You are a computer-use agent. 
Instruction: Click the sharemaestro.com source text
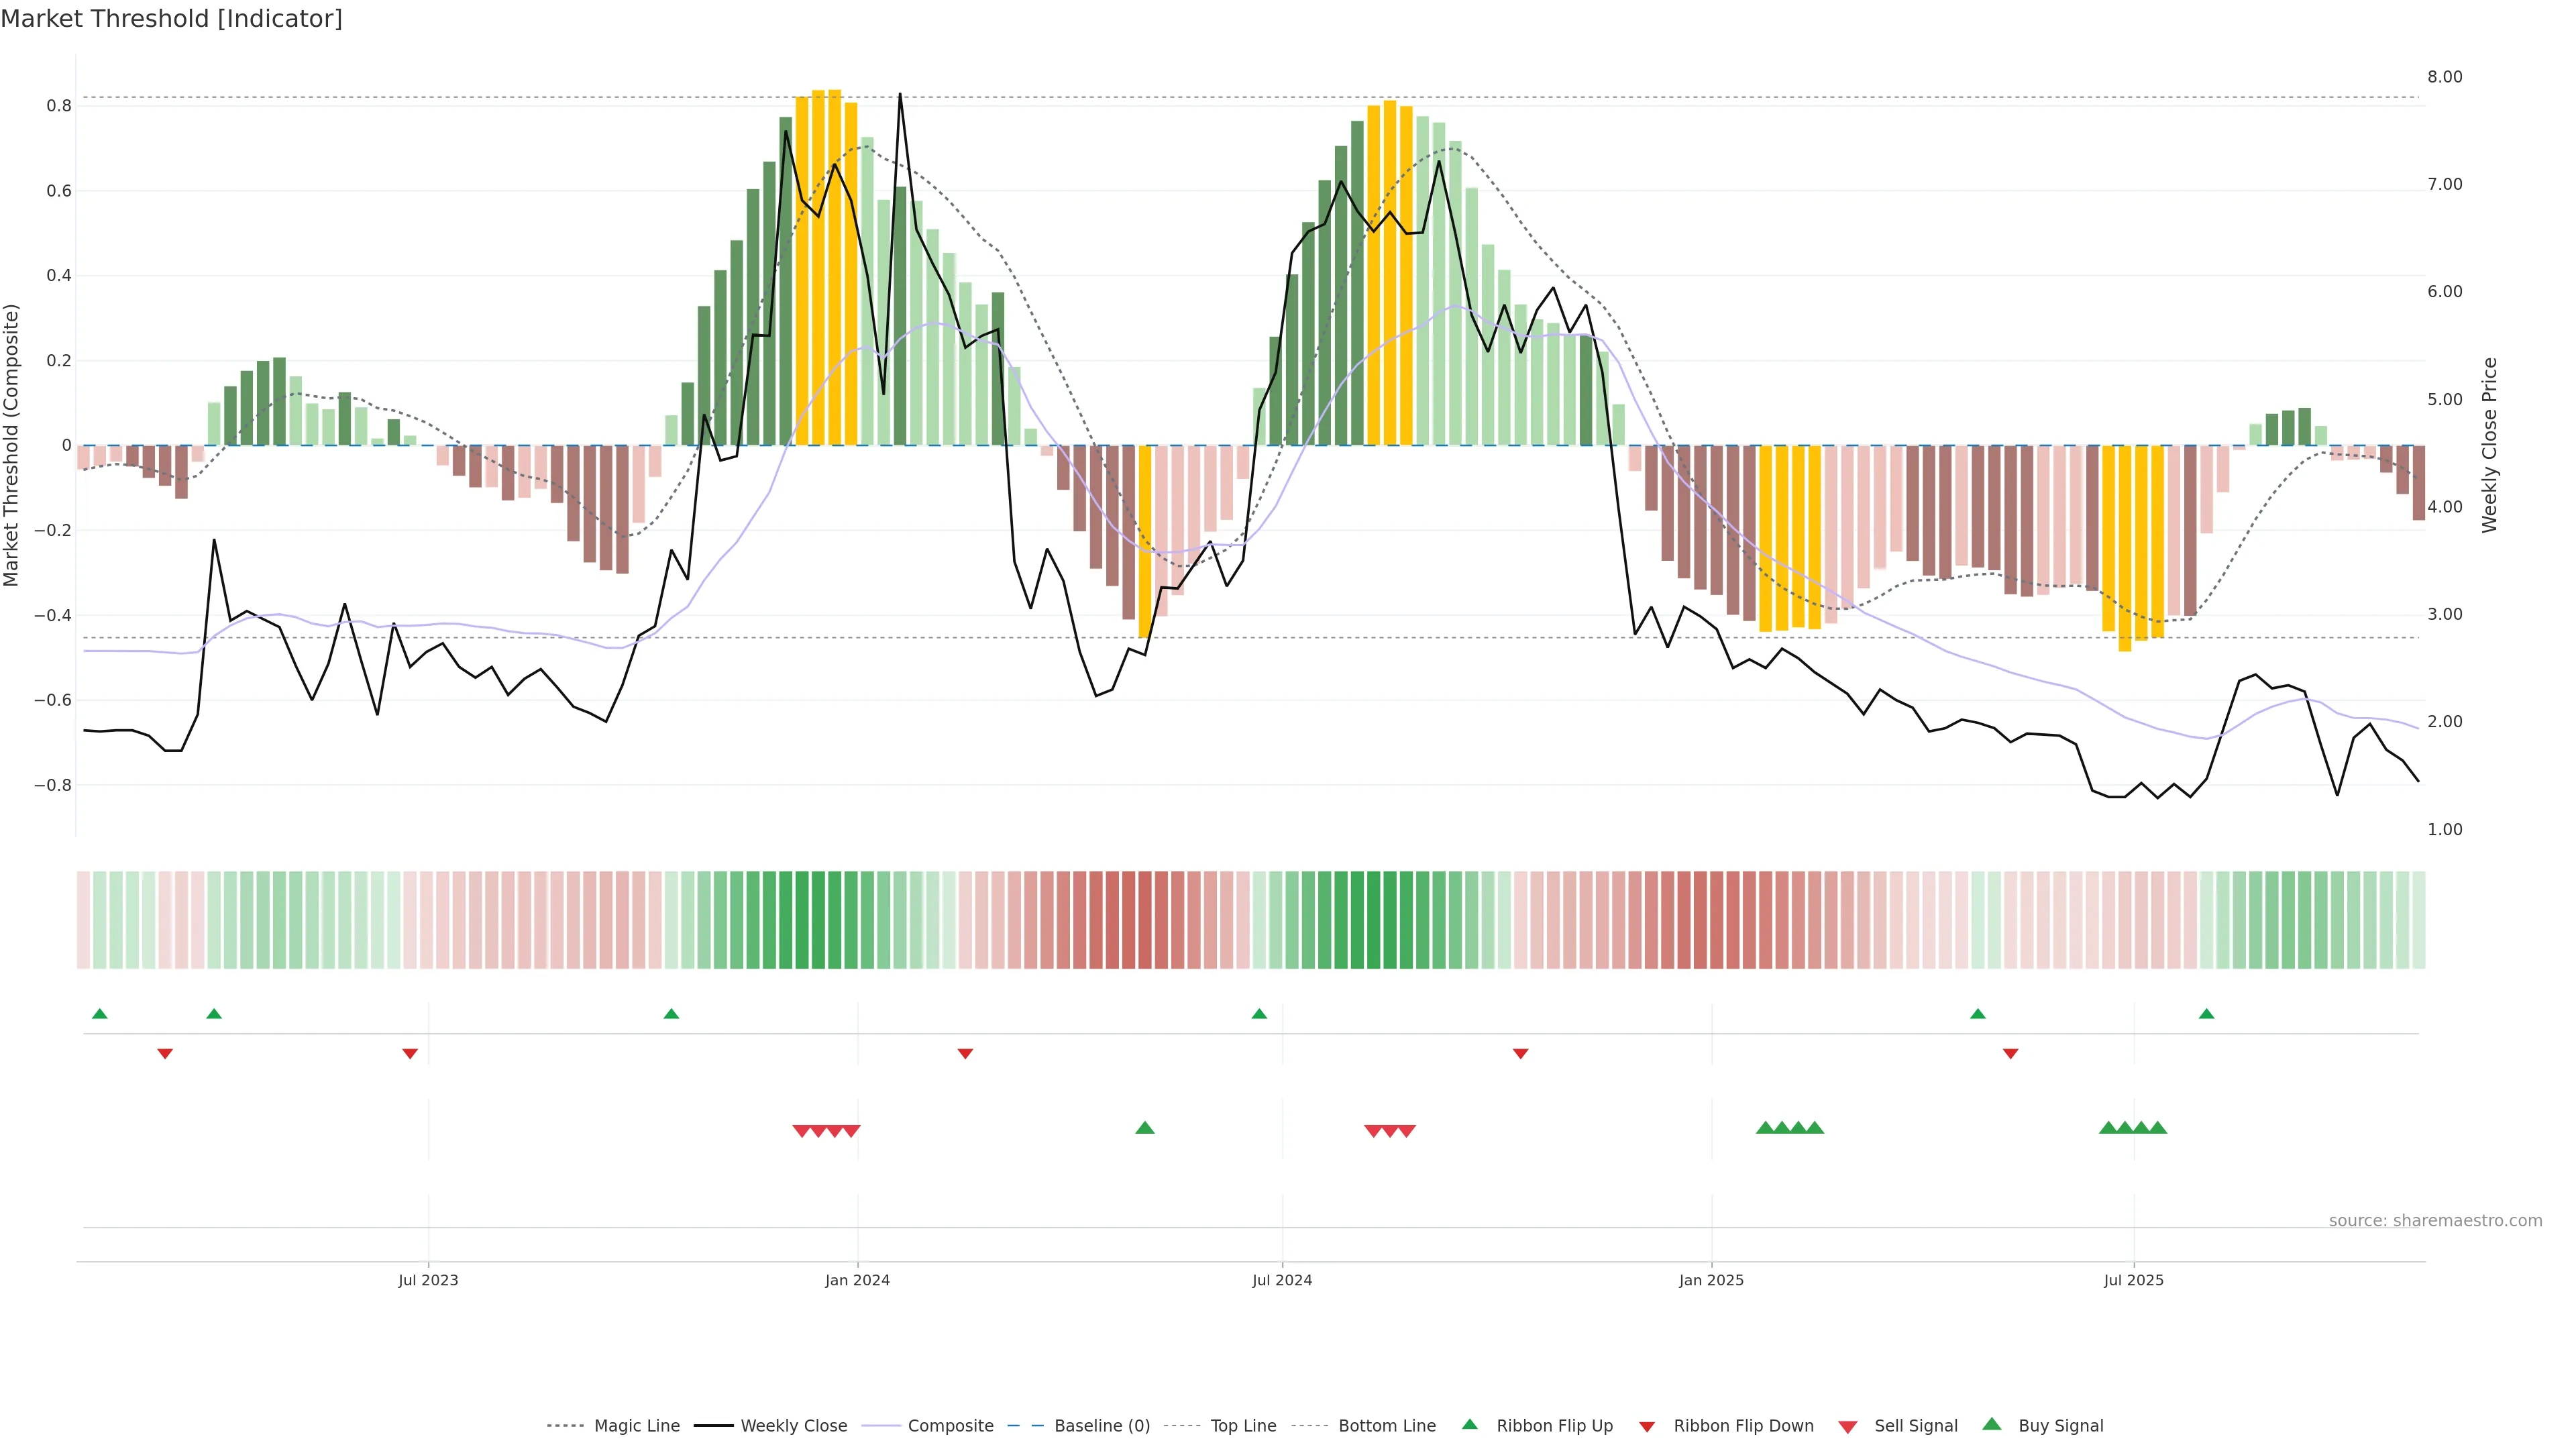pyautogui.click(x=2435, y=1220)
